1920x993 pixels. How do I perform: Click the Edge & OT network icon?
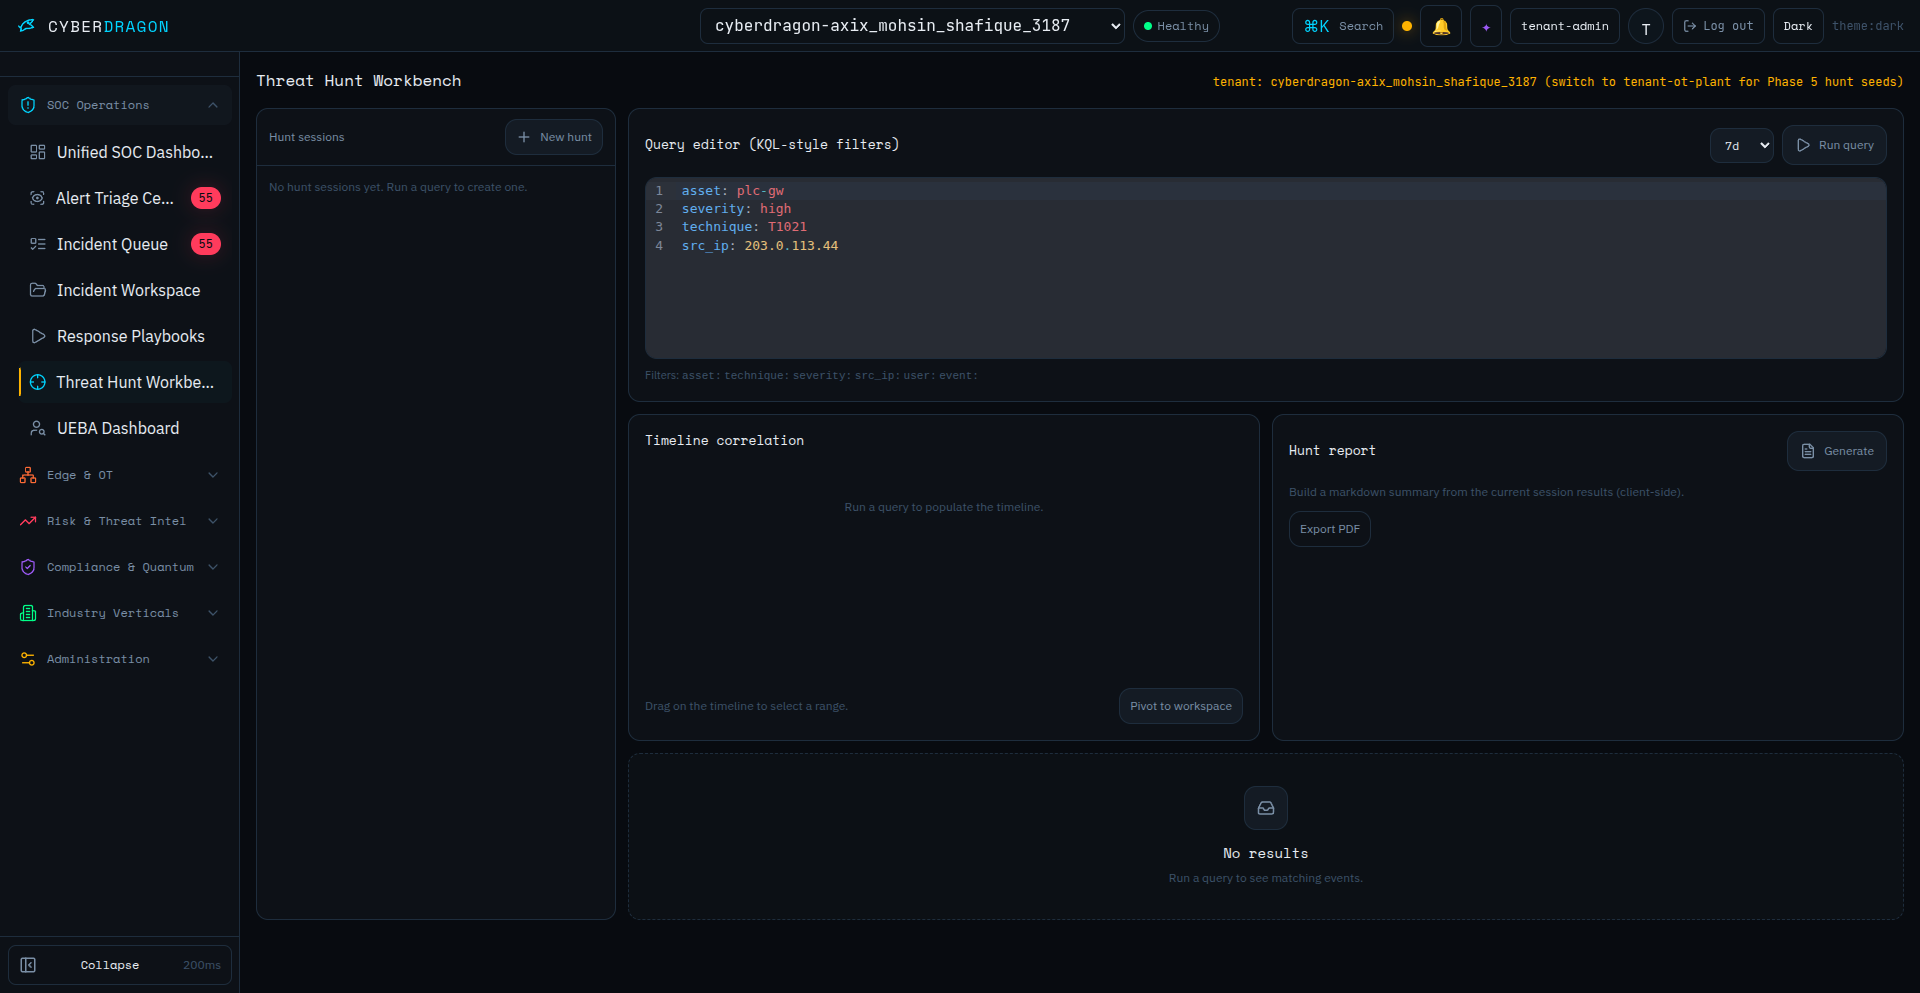point(28,475)
